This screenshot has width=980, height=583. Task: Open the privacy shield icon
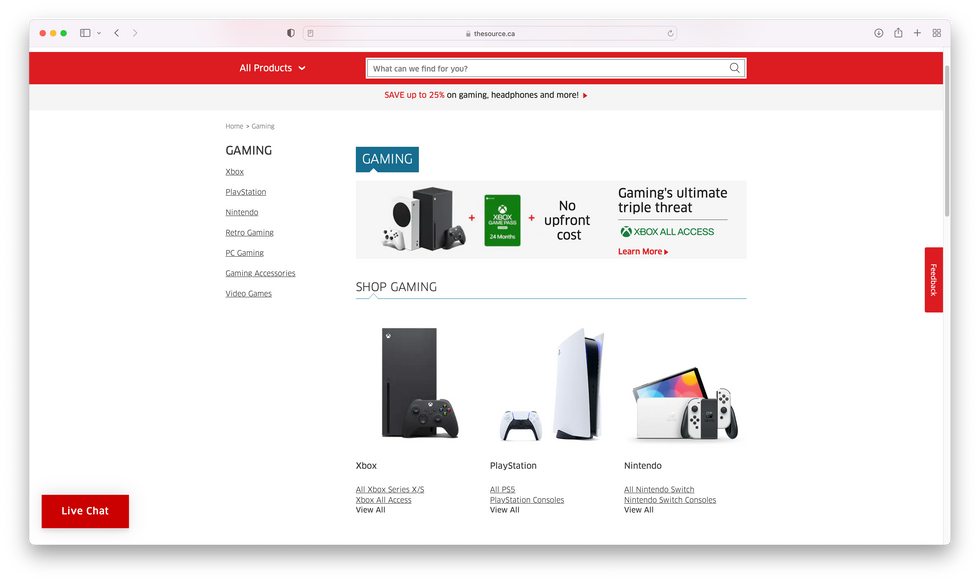(x=291, y=33)
